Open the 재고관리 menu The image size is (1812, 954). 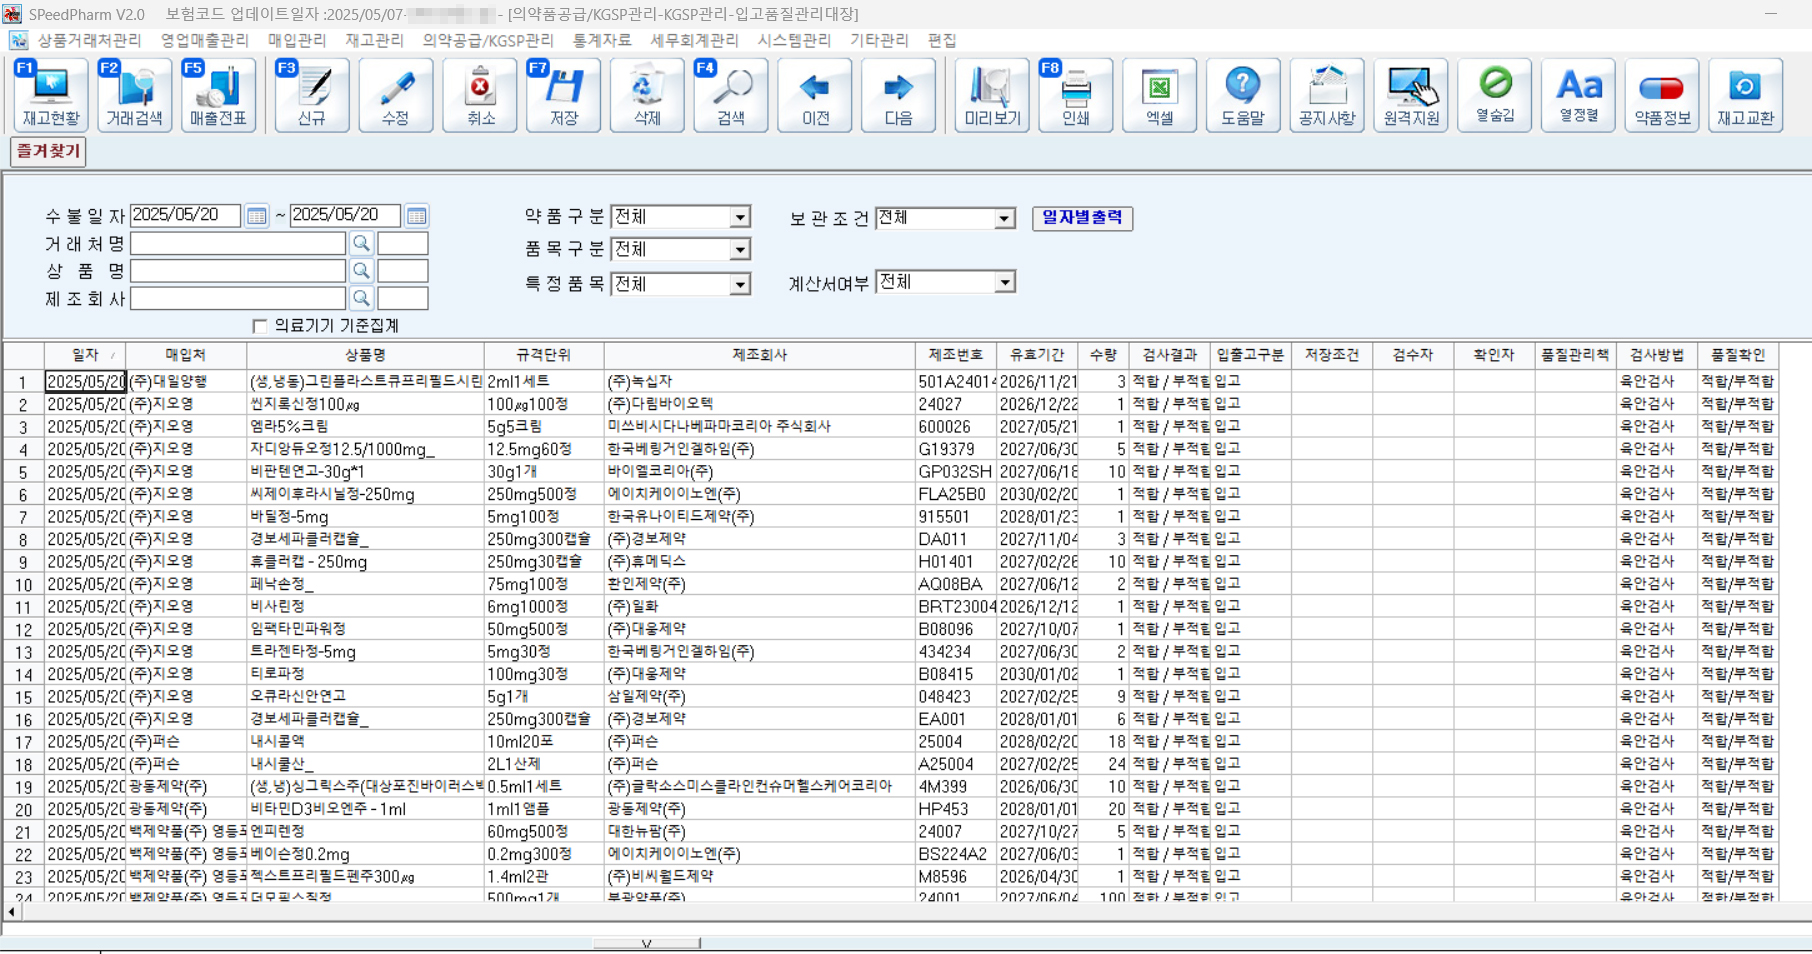point(374,40)
